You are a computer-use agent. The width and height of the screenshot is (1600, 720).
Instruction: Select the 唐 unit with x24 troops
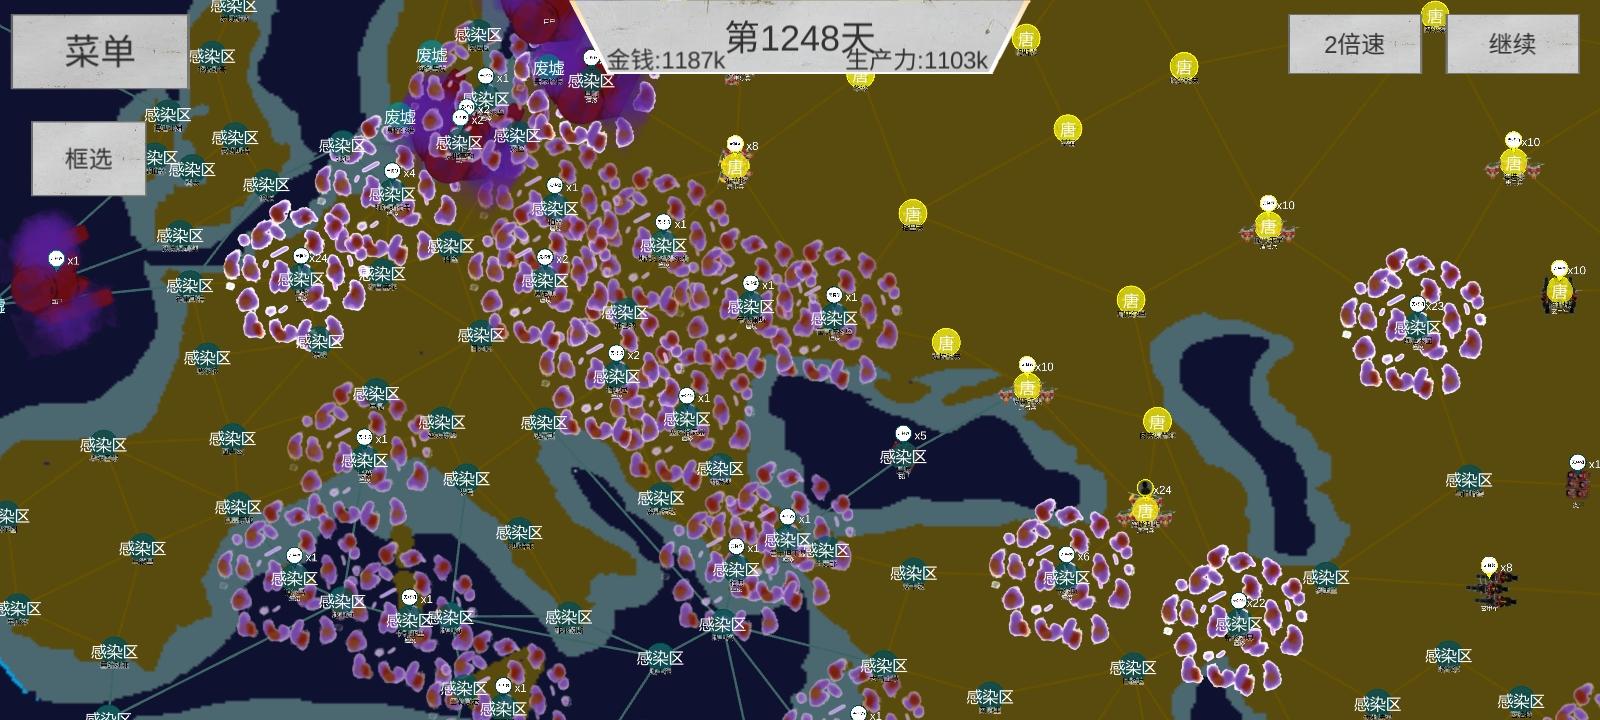tap(1145, 511)
